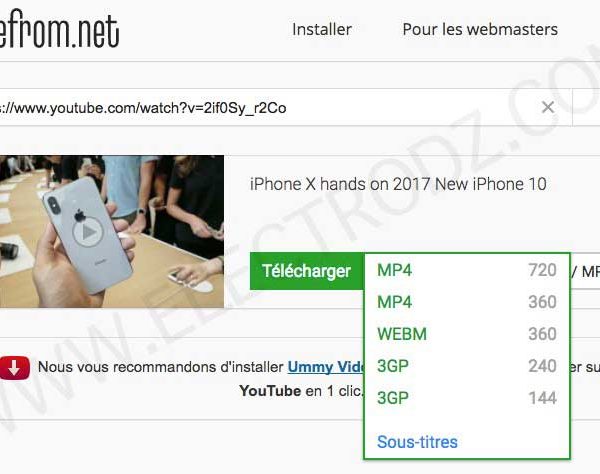Click inside the YouTube URL input field

click(x=268, y=108)
